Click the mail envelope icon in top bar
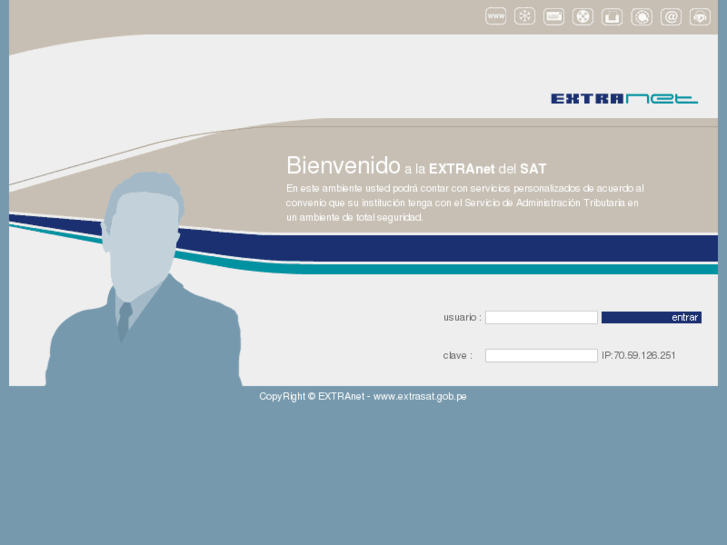727x545 pixels. click(554, 17)
